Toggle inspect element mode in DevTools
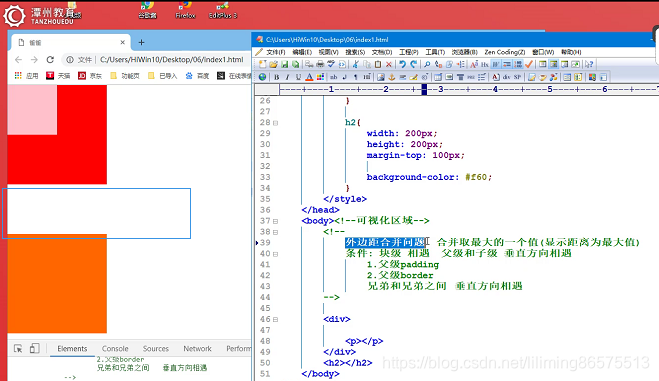 [18, 348]
